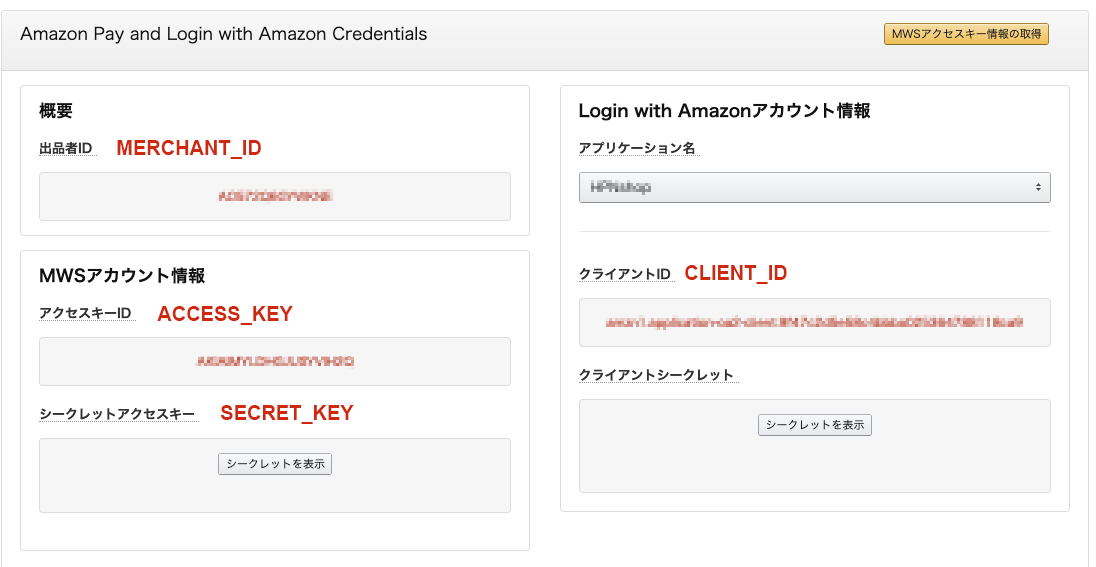
Task: Open the アプリケーション名 dropdown
Action: click(814, 187)
